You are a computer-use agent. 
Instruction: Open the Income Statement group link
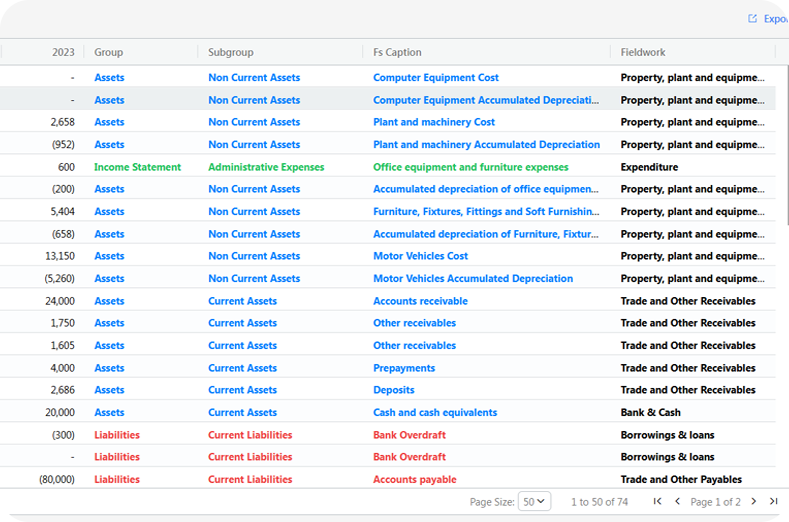pyautogui.click(x=137, y=167)
